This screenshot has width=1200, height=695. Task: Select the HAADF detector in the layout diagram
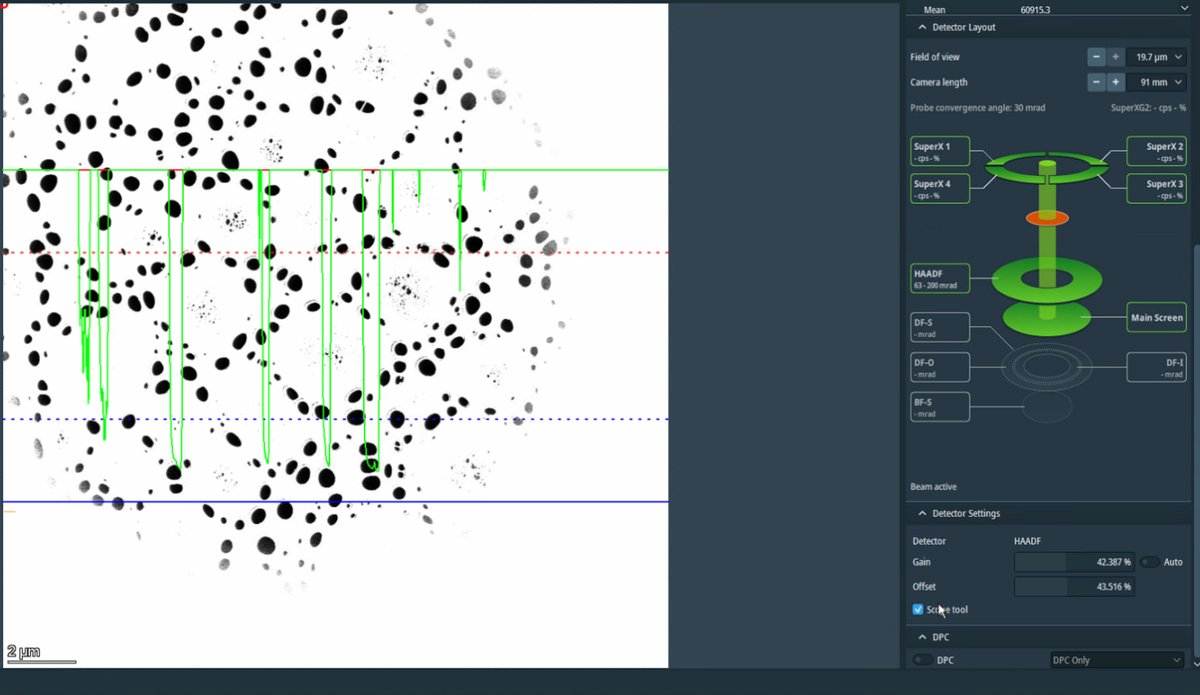939,278
